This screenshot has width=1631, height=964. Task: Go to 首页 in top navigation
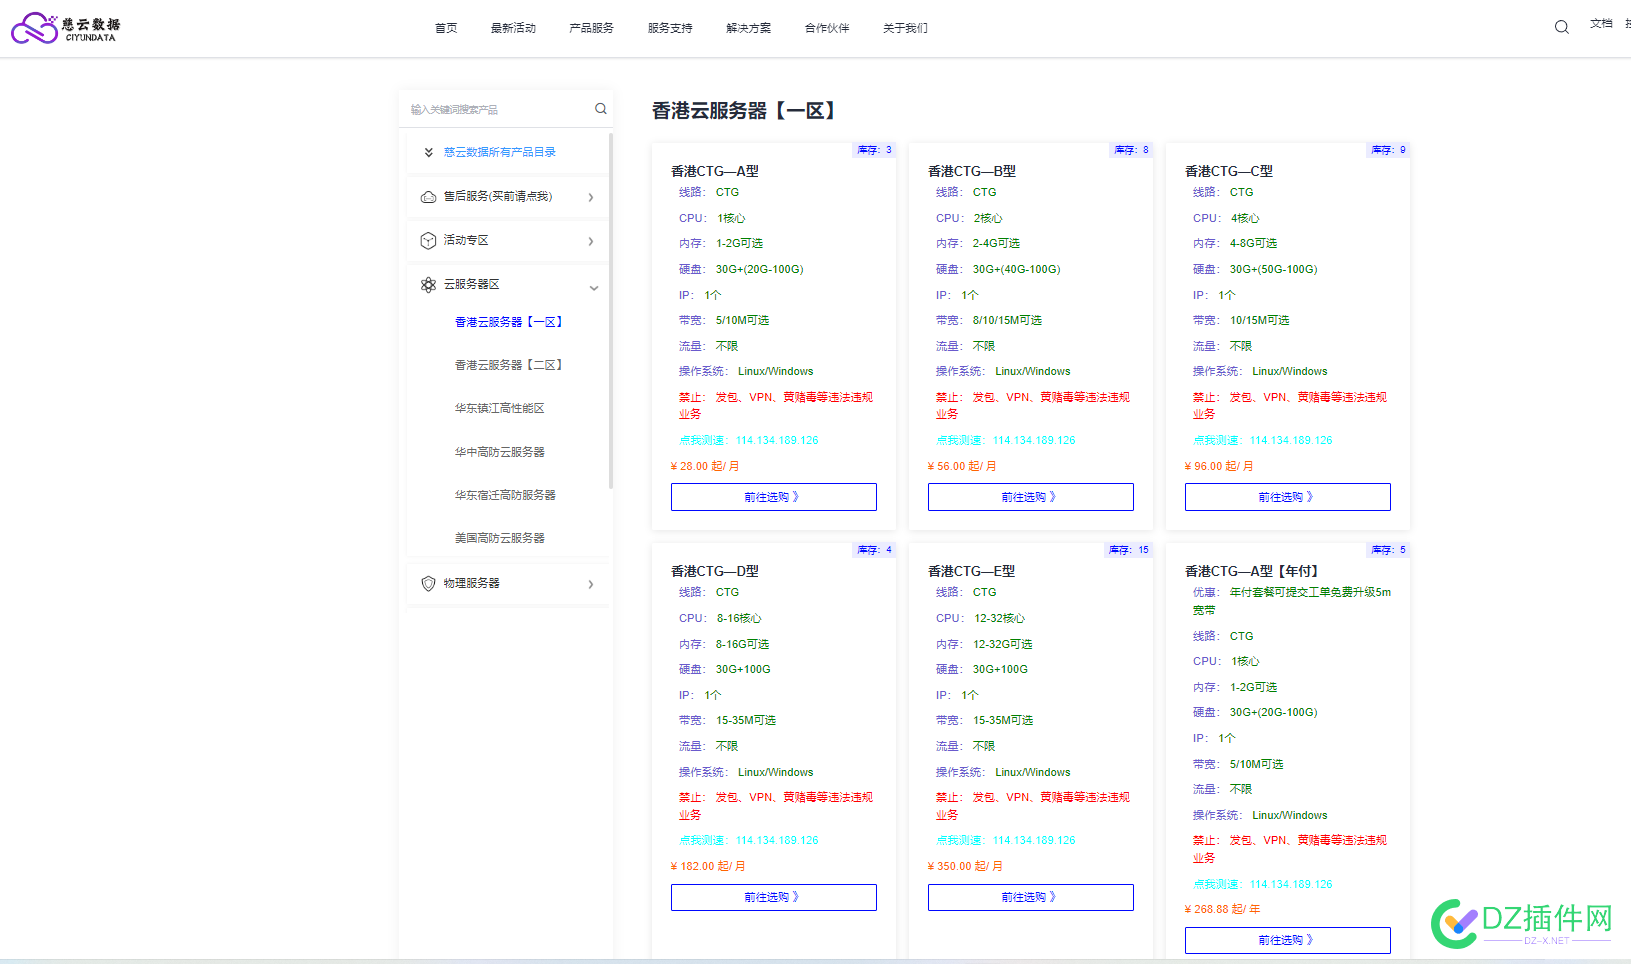(446, 28)
